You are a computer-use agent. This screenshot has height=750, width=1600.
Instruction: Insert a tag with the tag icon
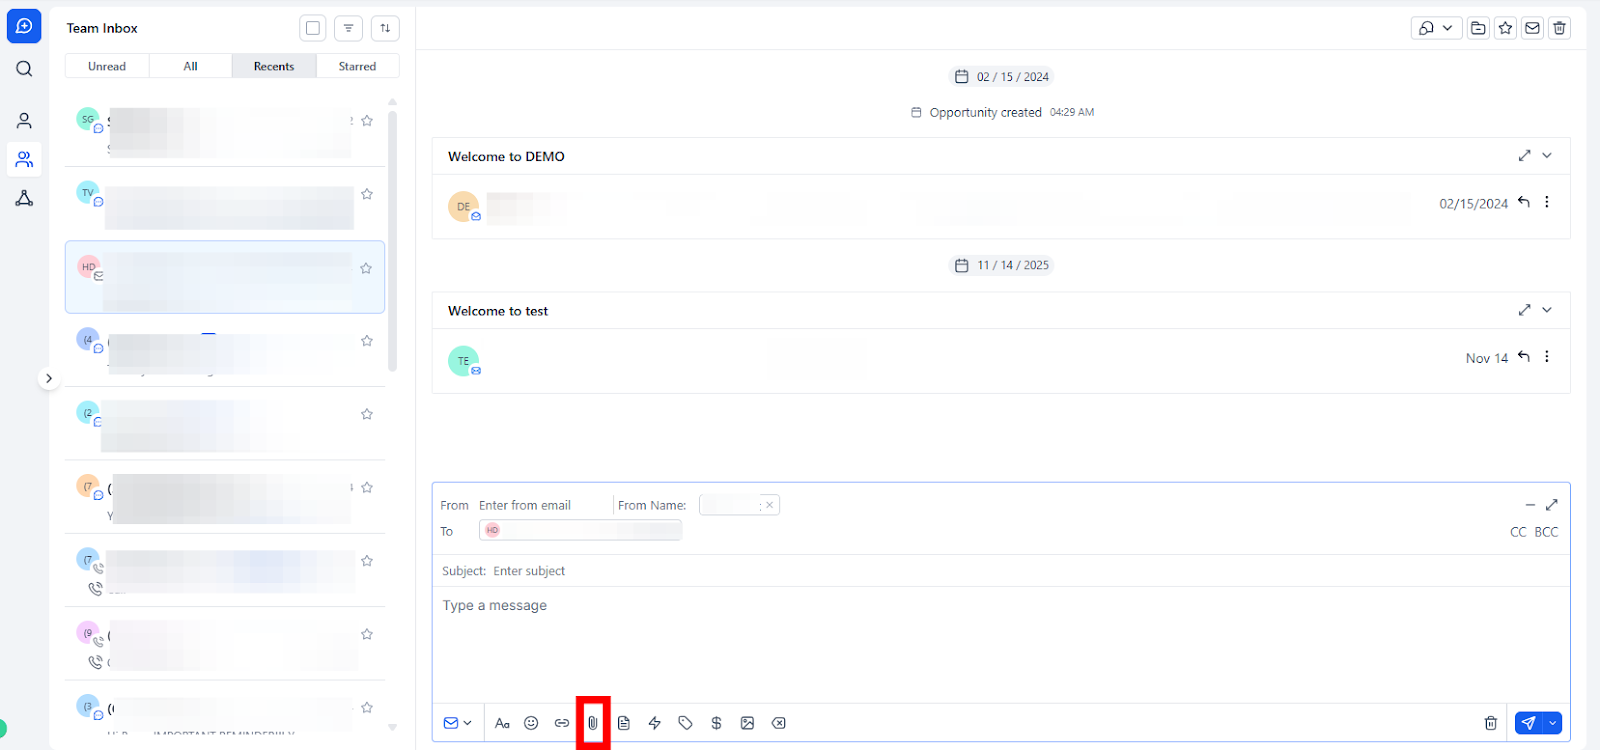pyautogui.click(x=685, y=723)
